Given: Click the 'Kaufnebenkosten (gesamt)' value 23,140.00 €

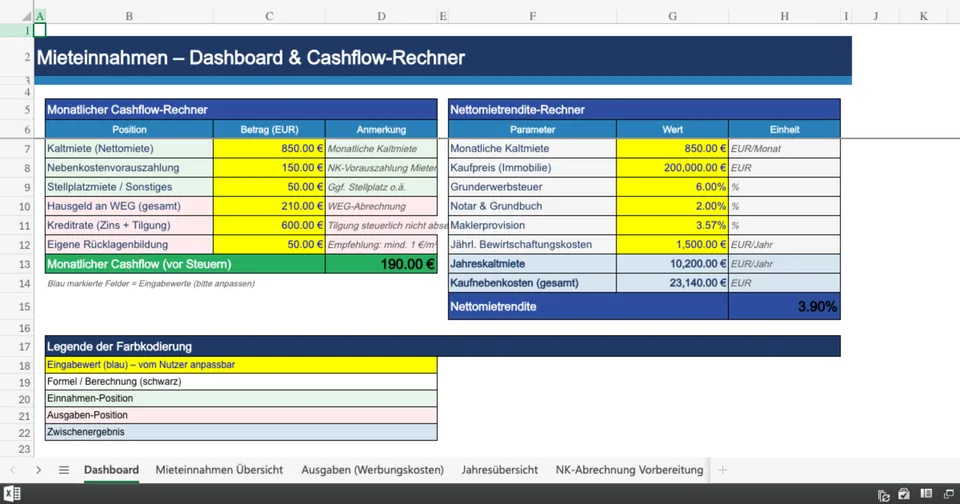Looking at the screenshot, I should (x=672, y=283).
